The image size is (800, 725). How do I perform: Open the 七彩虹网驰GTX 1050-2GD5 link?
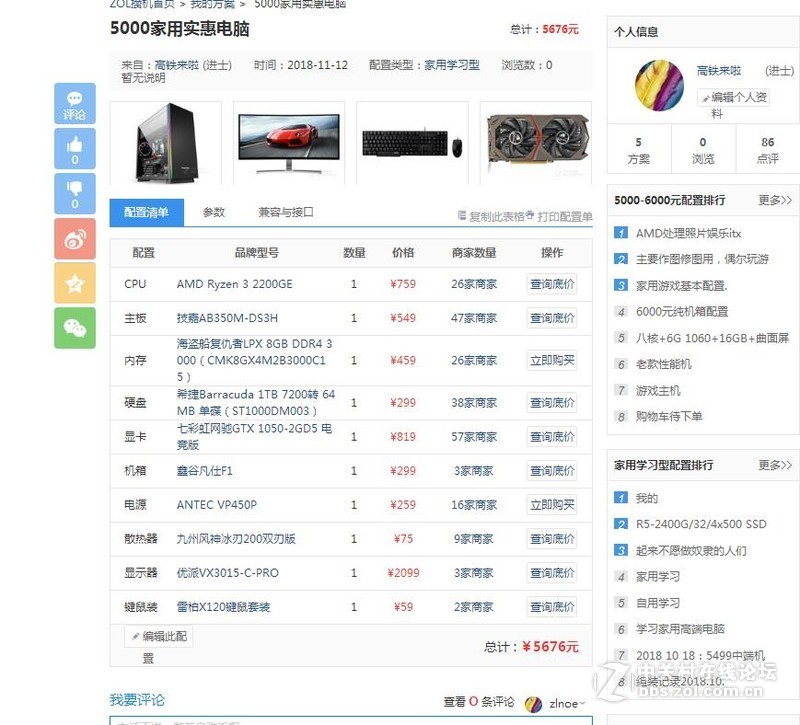point(255,437)
